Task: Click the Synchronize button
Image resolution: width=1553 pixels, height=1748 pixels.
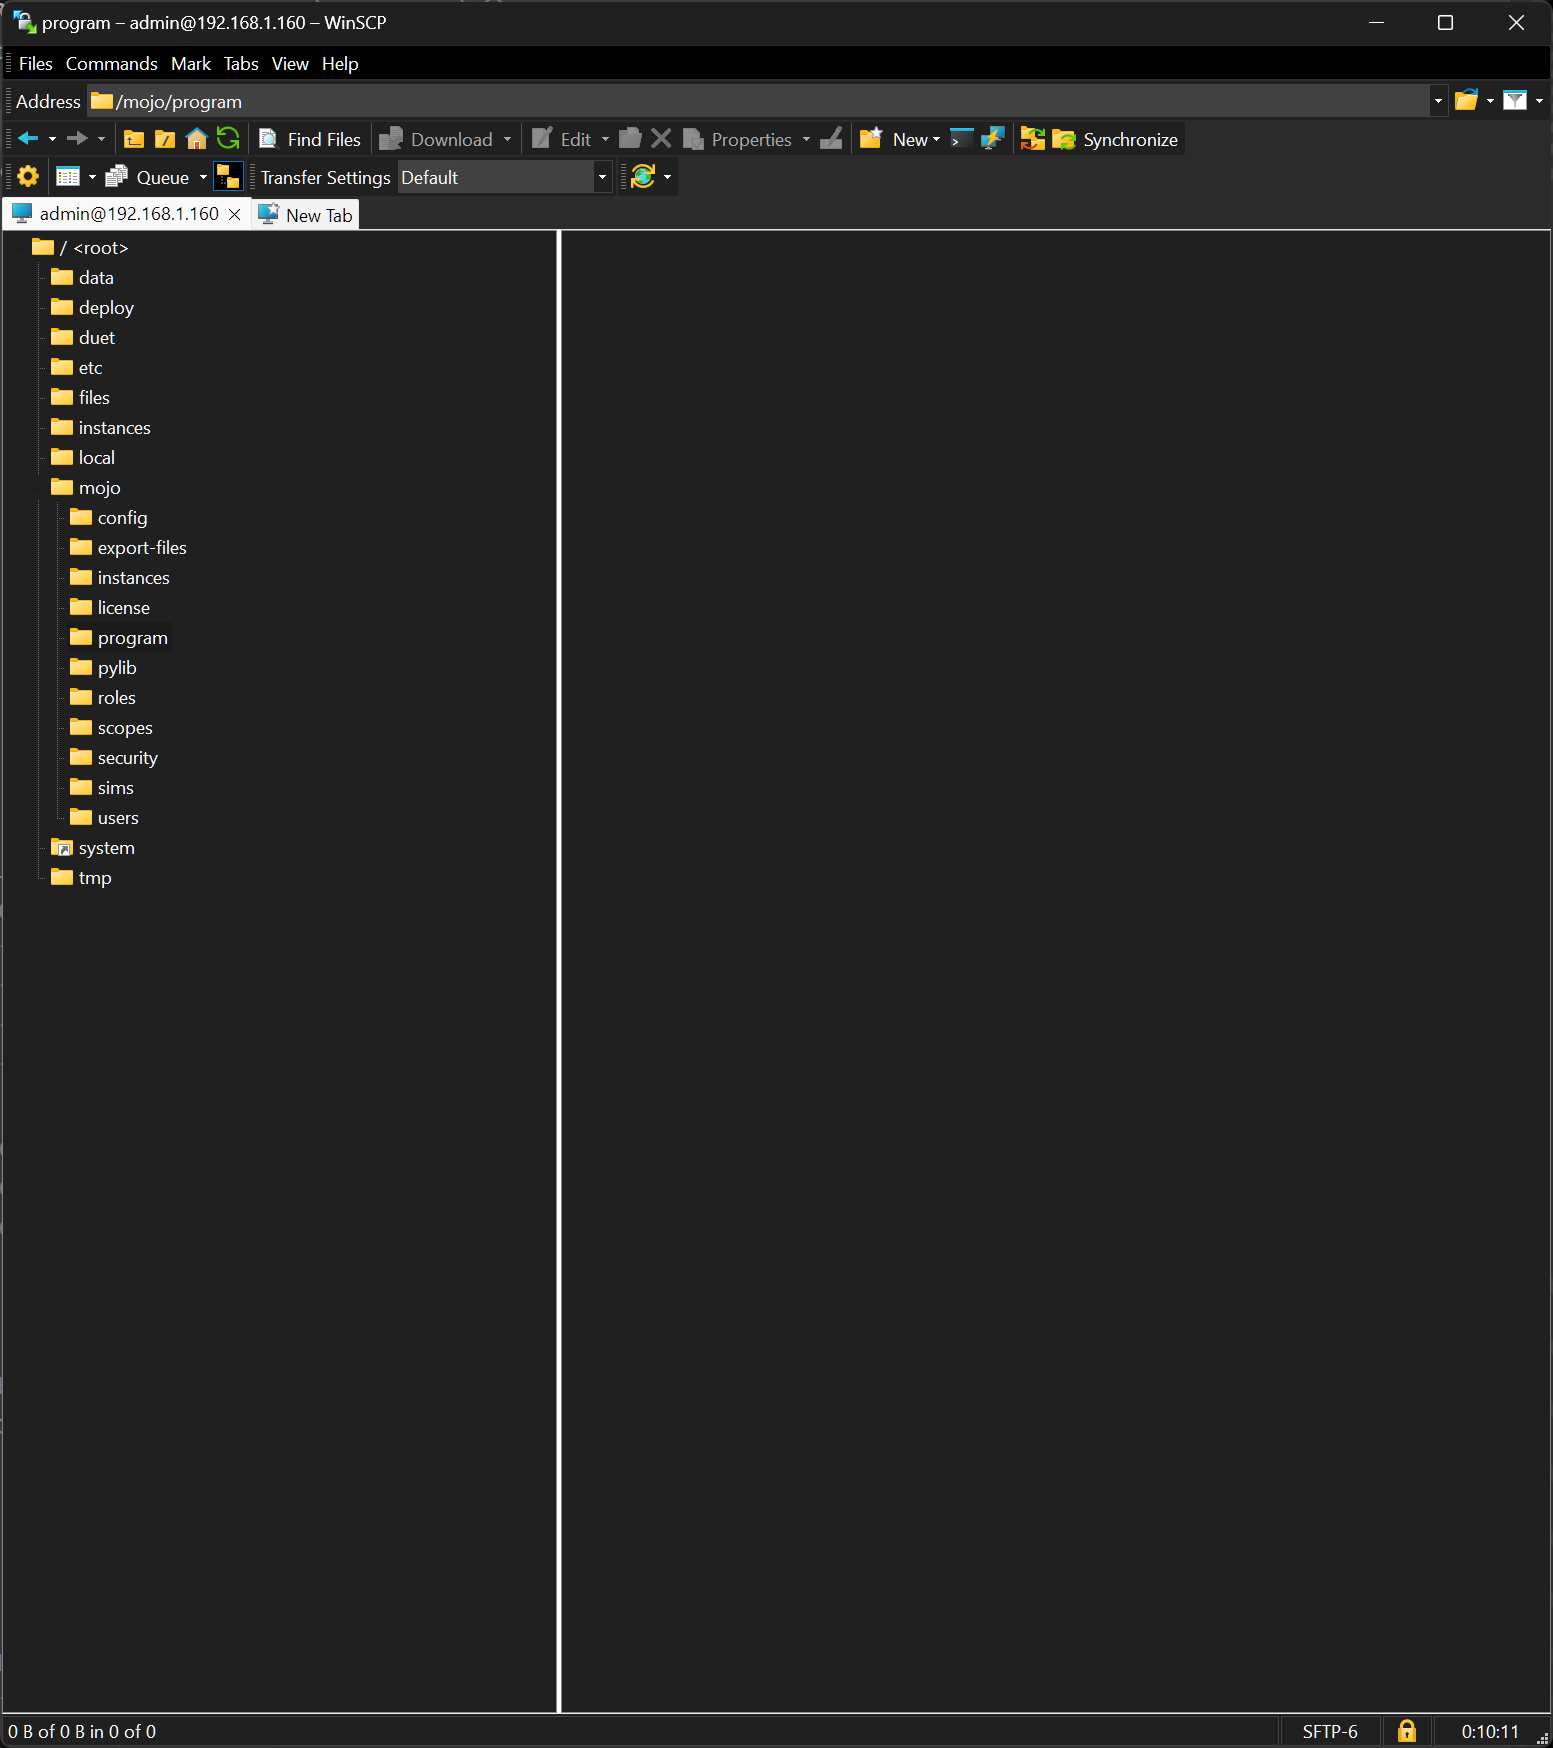Action: tap(1116, 139)
